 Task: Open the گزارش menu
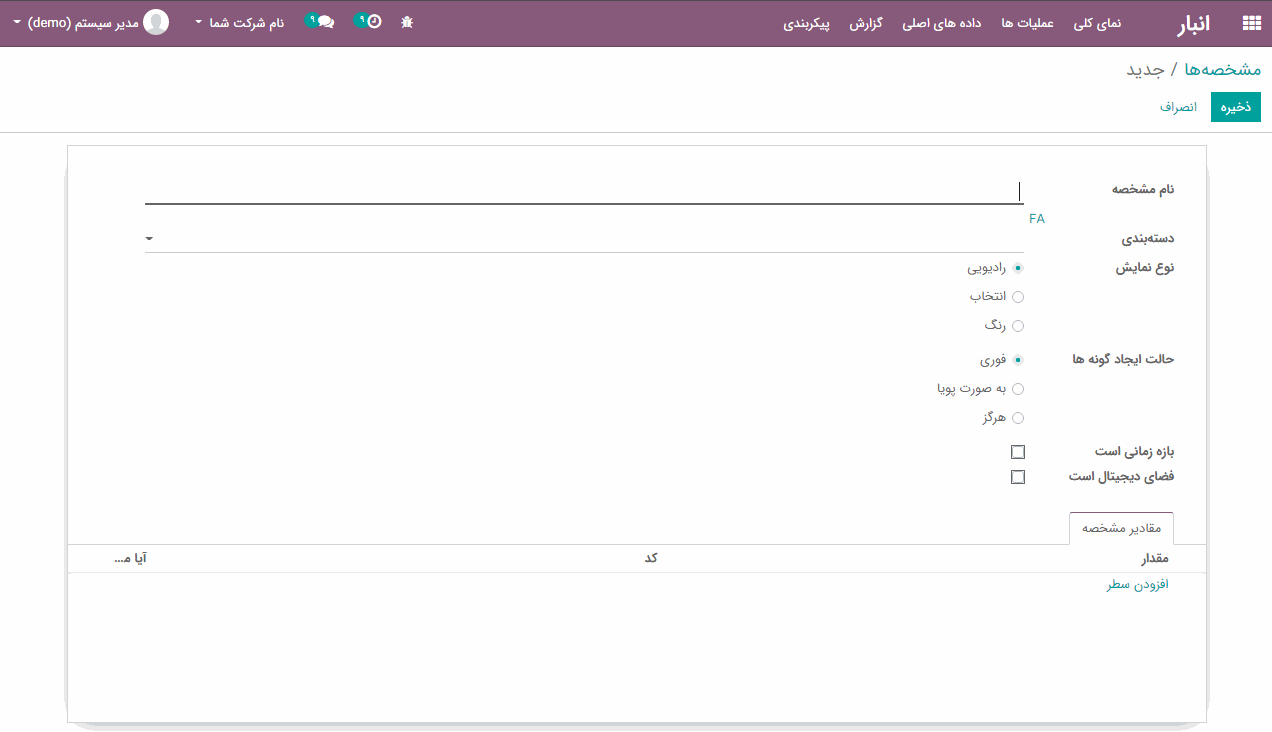click(x=866, y=23)
